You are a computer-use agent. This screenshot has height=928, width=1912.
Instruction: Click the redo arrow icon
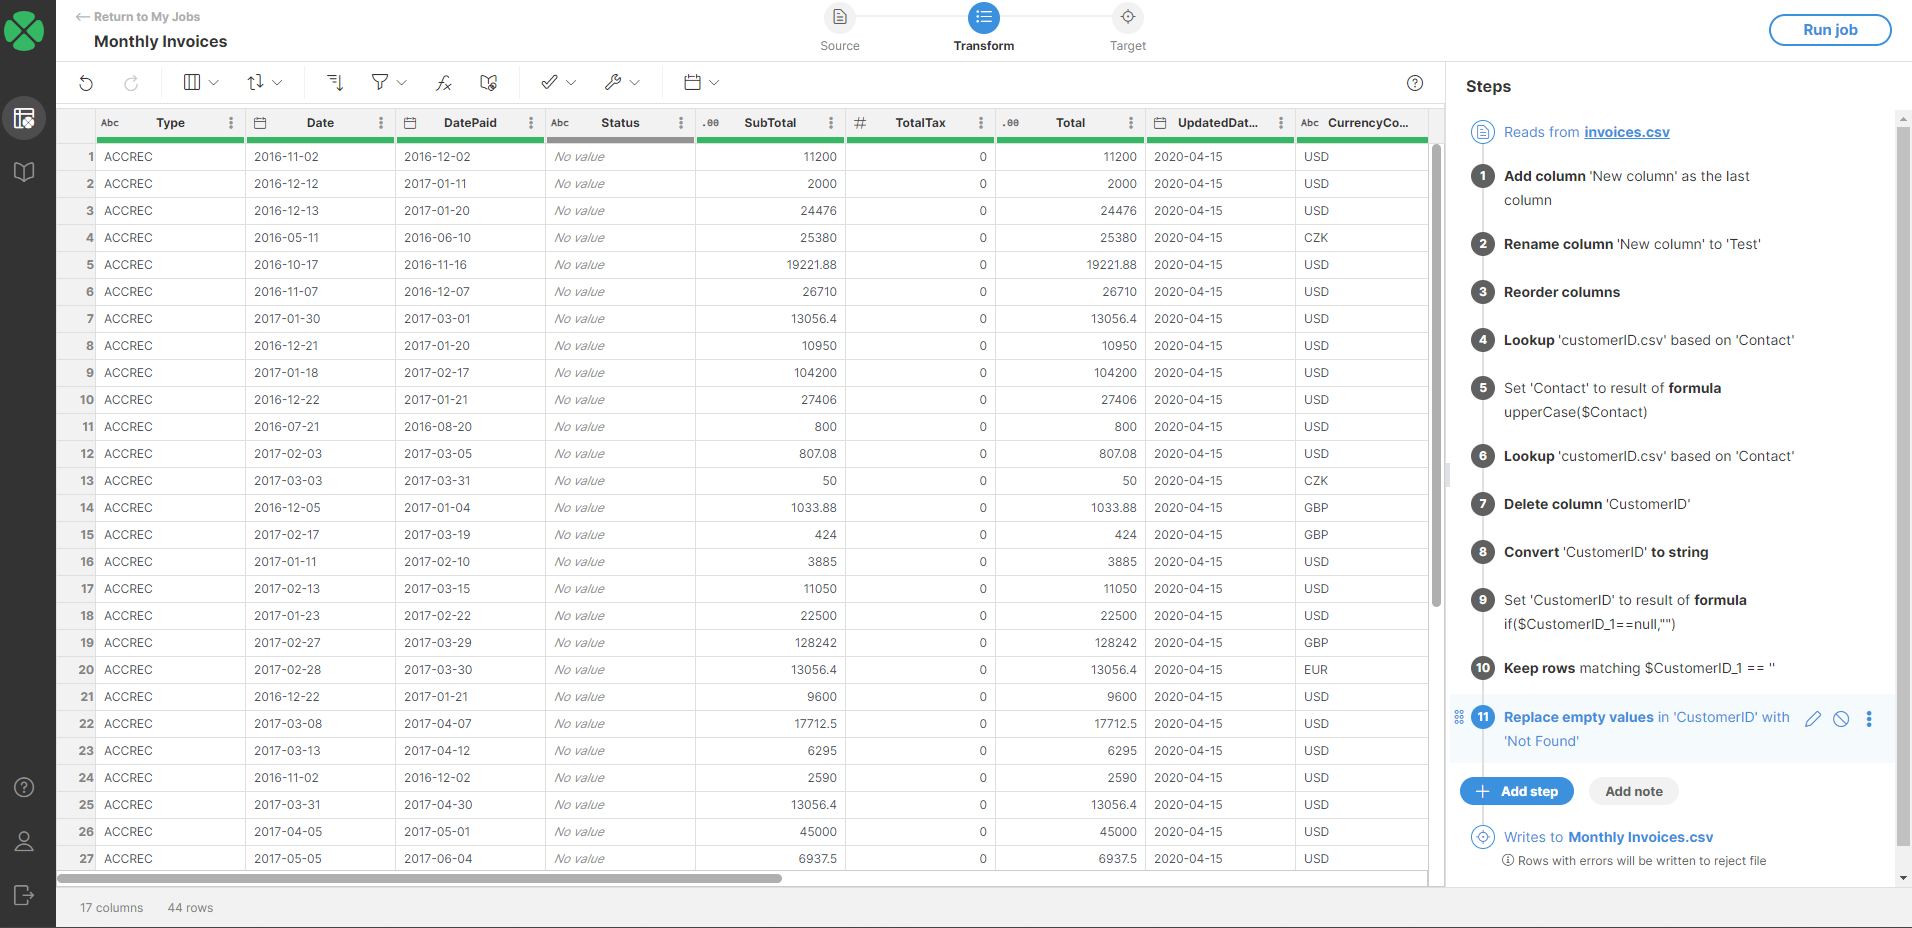[x=131, y=83]
